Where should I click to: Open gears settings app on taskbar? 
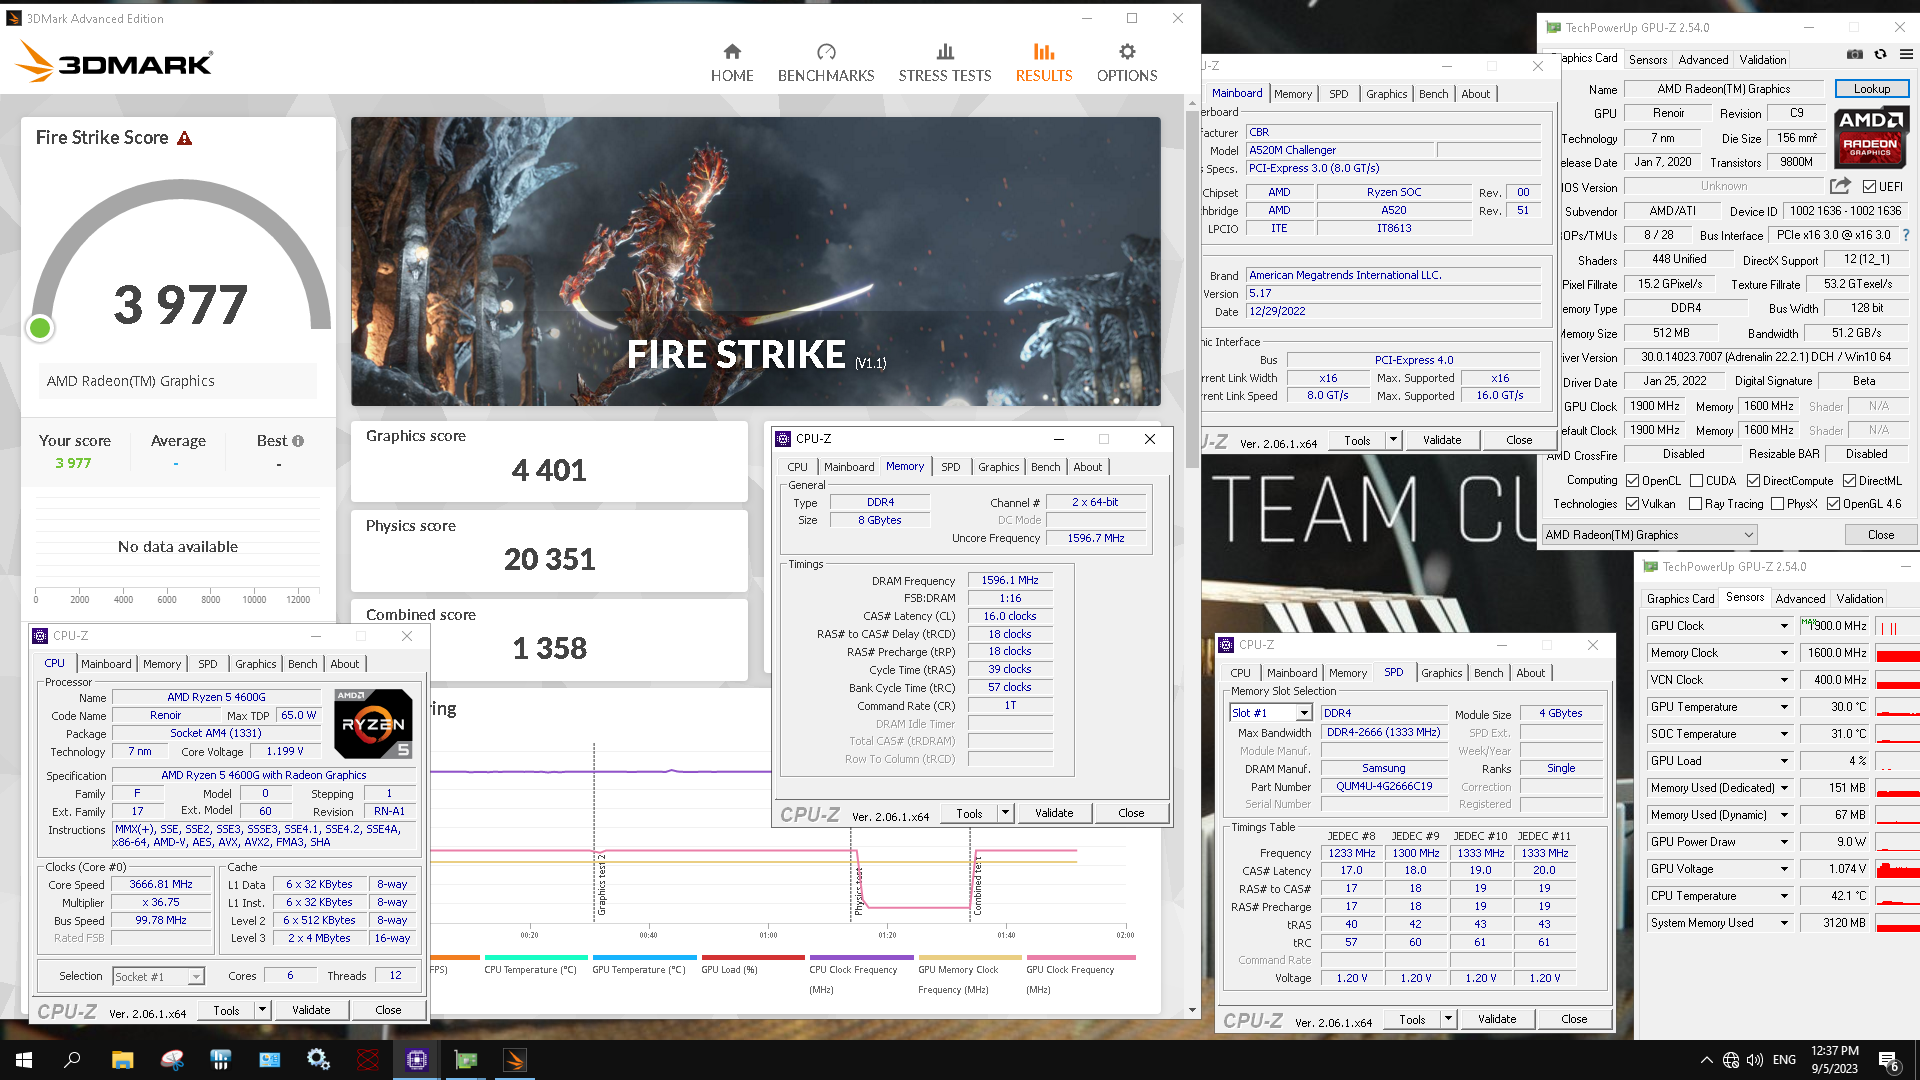[x=319, y=1060]
